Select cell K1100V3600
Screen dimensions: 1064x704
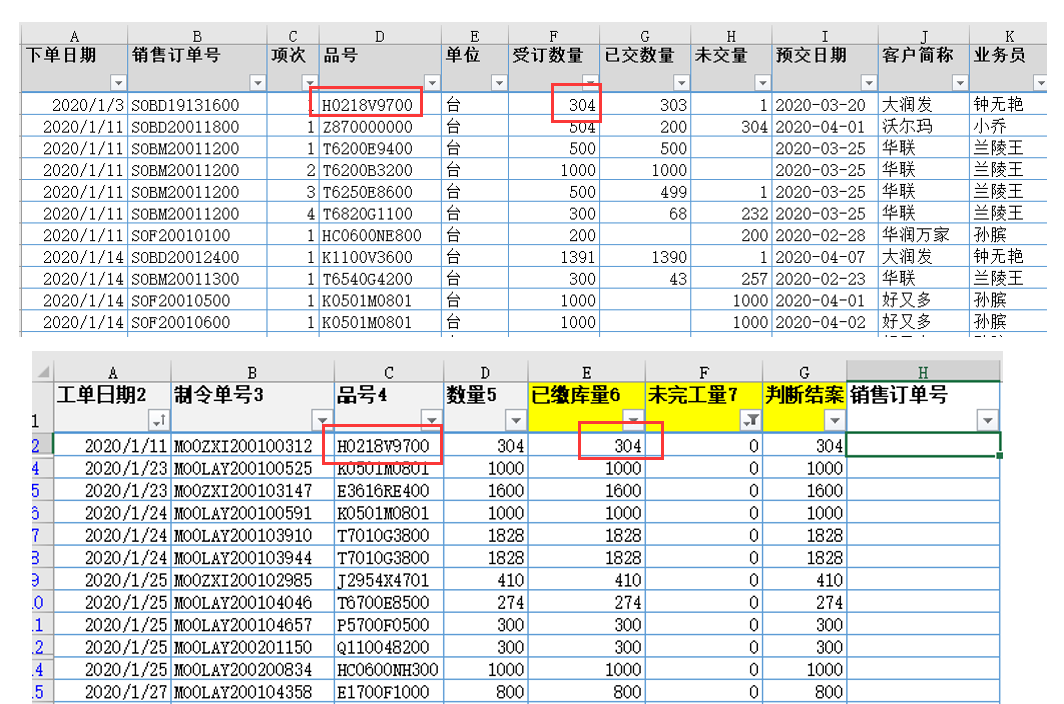[x=380, y=257]
